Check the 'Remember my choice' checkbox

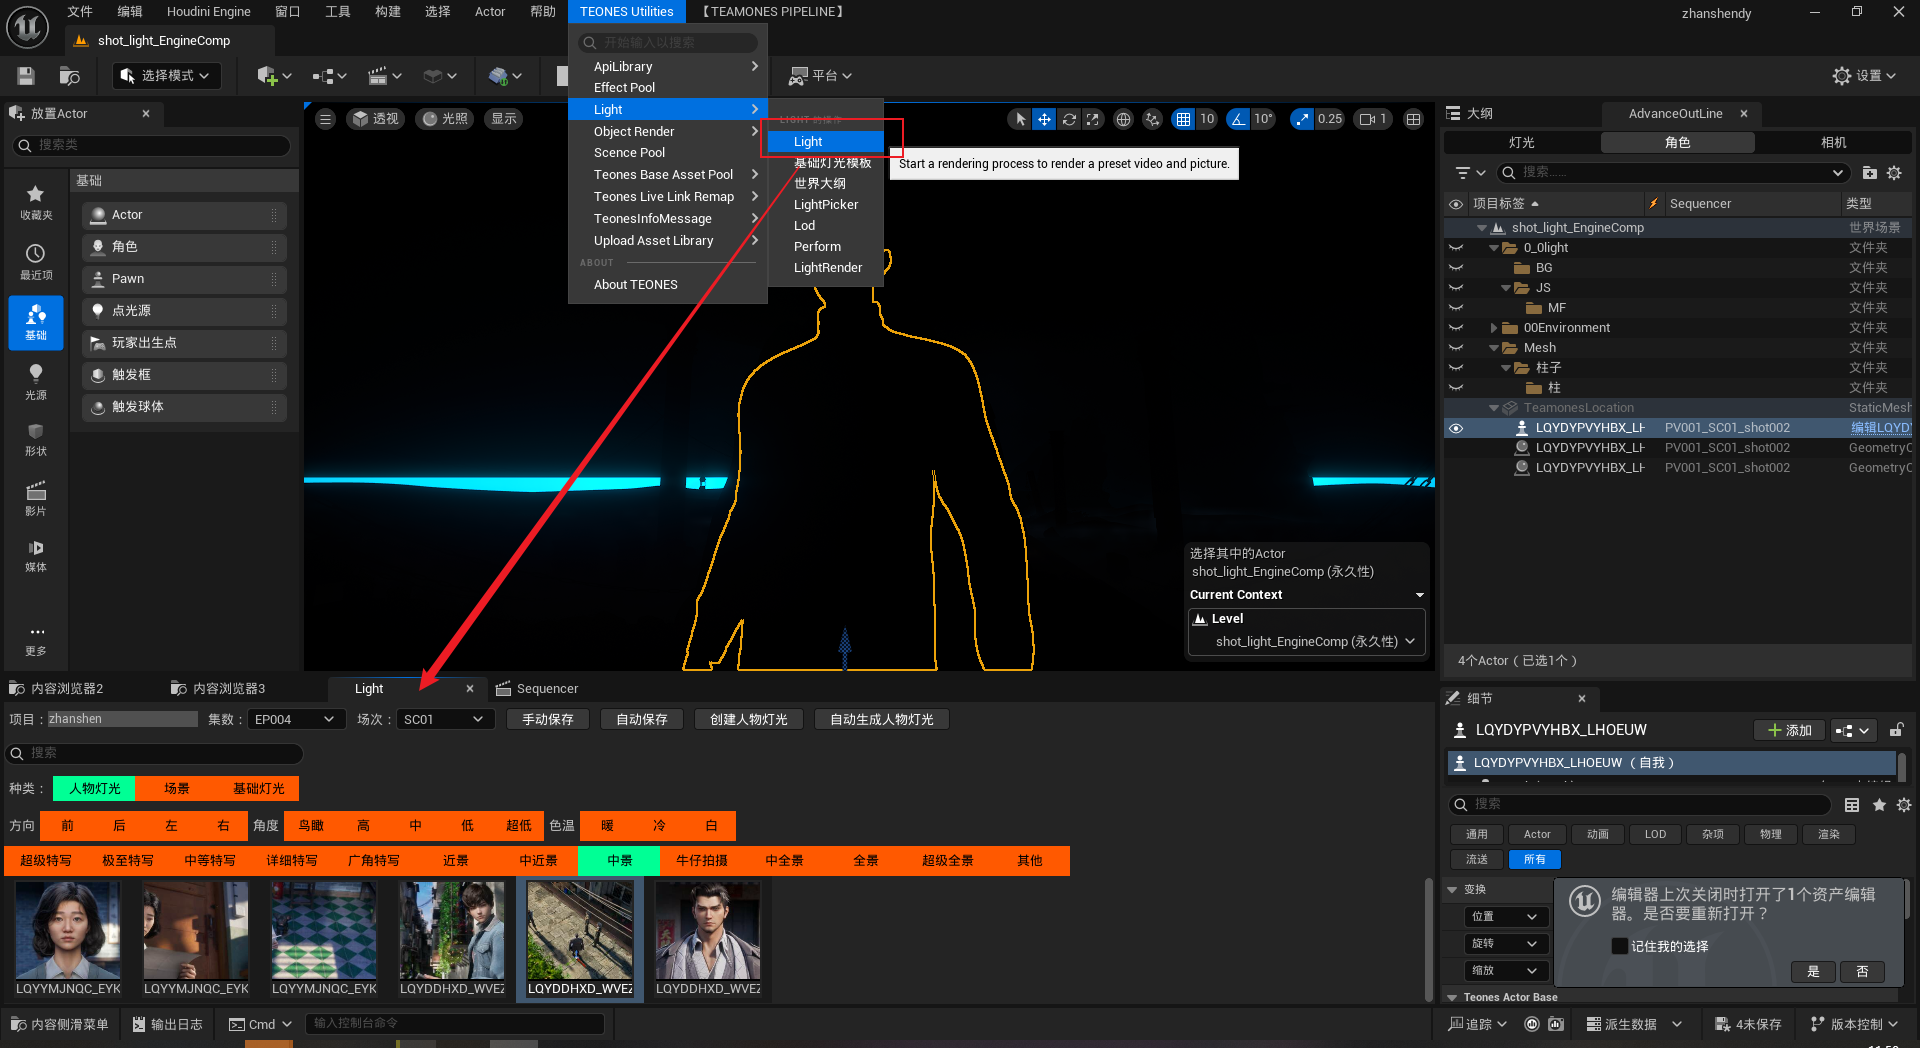[1619, 946]
